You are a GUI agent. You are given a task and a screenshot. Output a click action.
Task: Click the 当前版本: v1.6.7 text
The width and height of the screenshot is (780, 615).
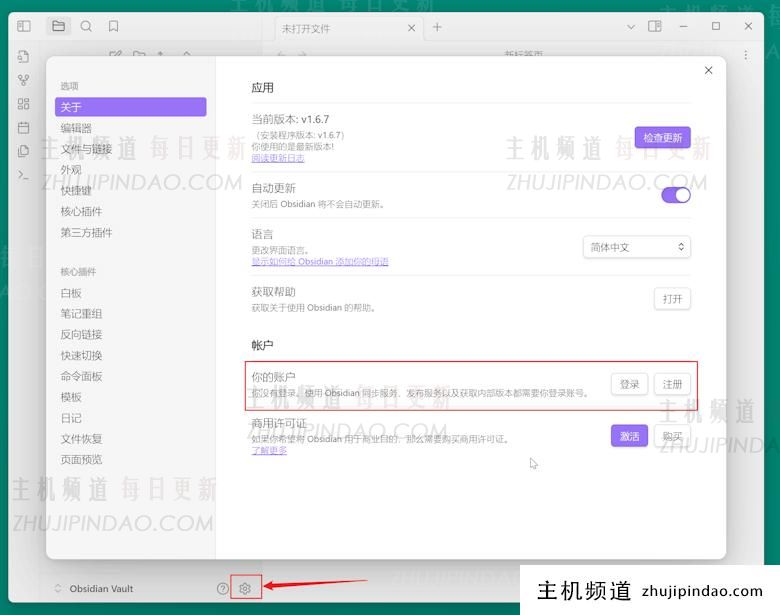coord(290,119)
